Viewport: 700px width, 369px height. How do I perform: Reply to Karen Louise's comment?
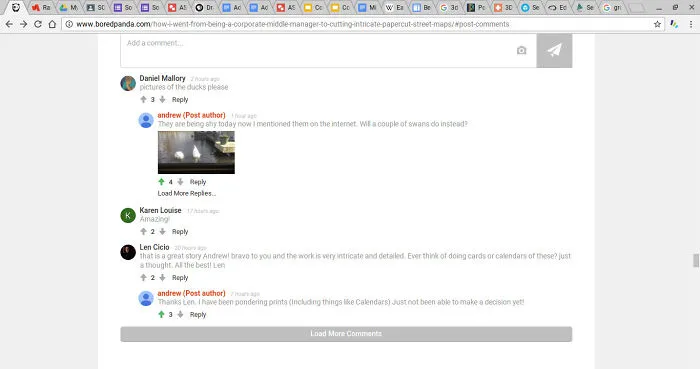[x=180, y=232]
